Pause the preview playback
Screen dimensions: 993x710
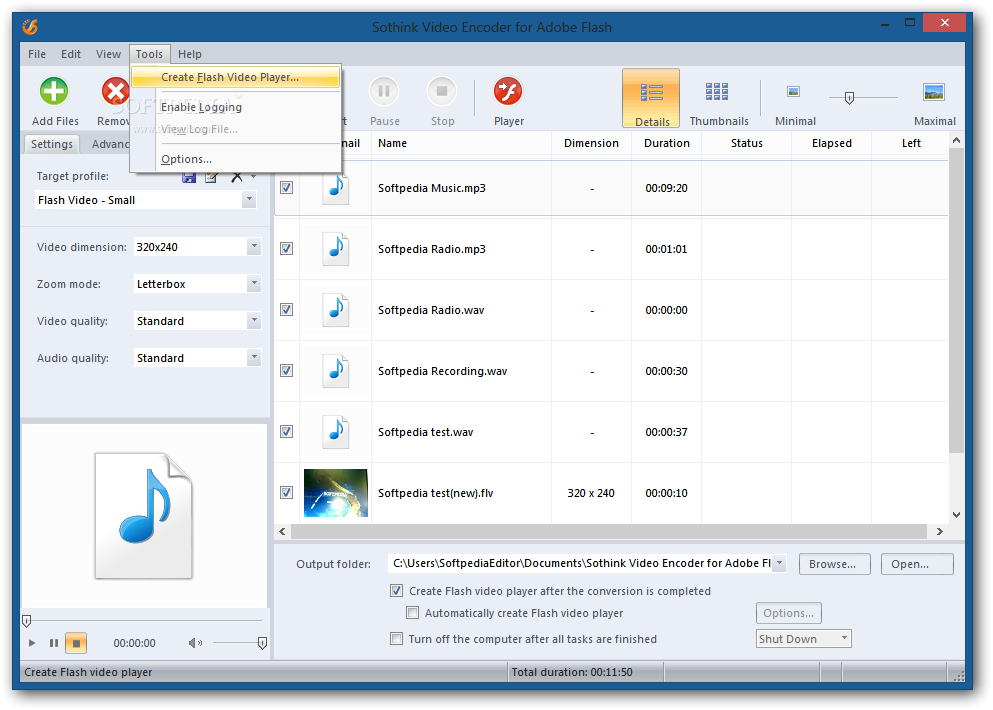click(x=54, y=643)
